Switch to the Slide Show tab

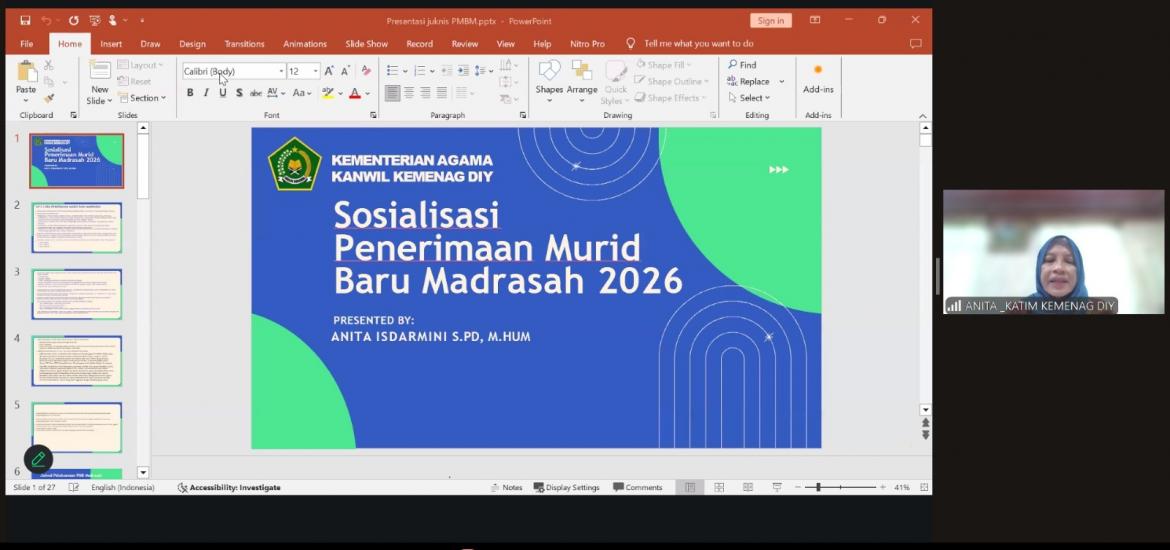(x=366, y=43)
